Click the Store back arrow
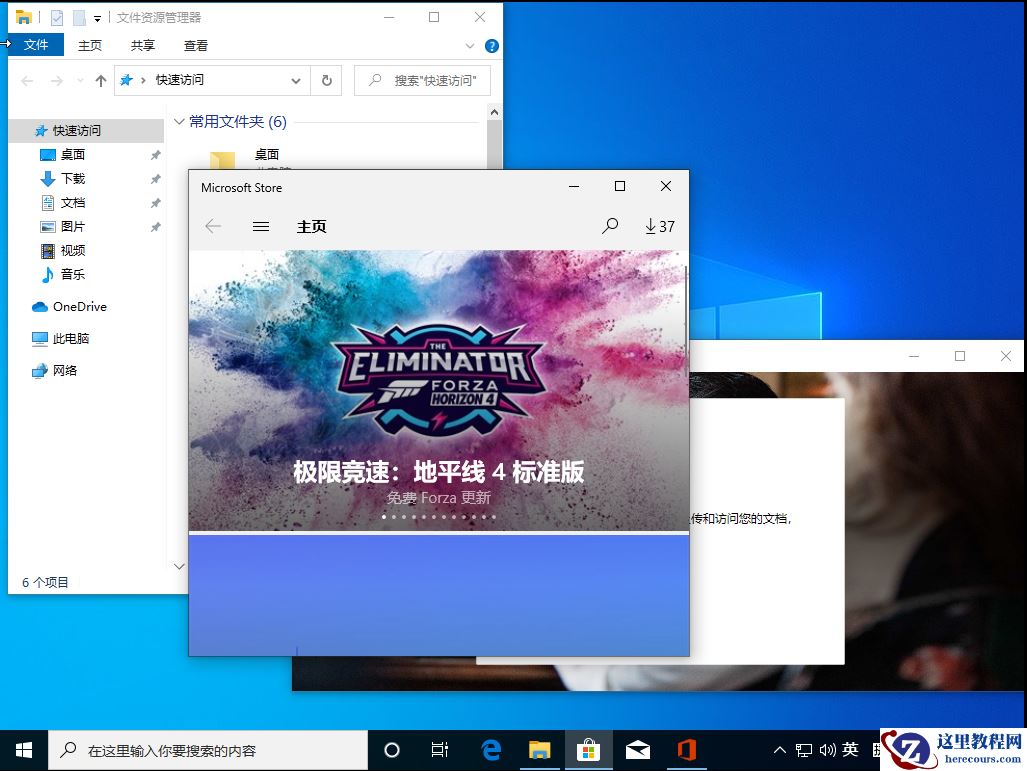Viewport: 1027px width, 771px height. coord(213,226)
